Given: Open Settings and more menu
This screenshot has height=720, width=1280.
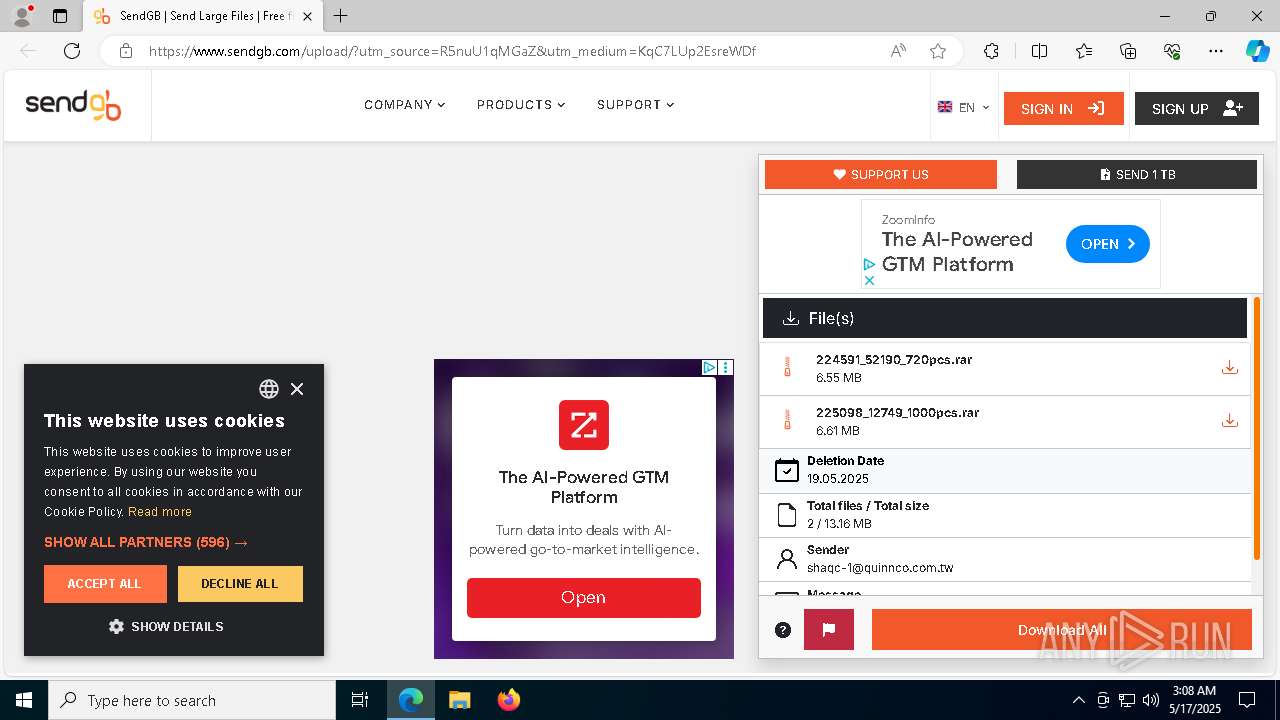Looking at the screenshot, I should pos(1216,51).
